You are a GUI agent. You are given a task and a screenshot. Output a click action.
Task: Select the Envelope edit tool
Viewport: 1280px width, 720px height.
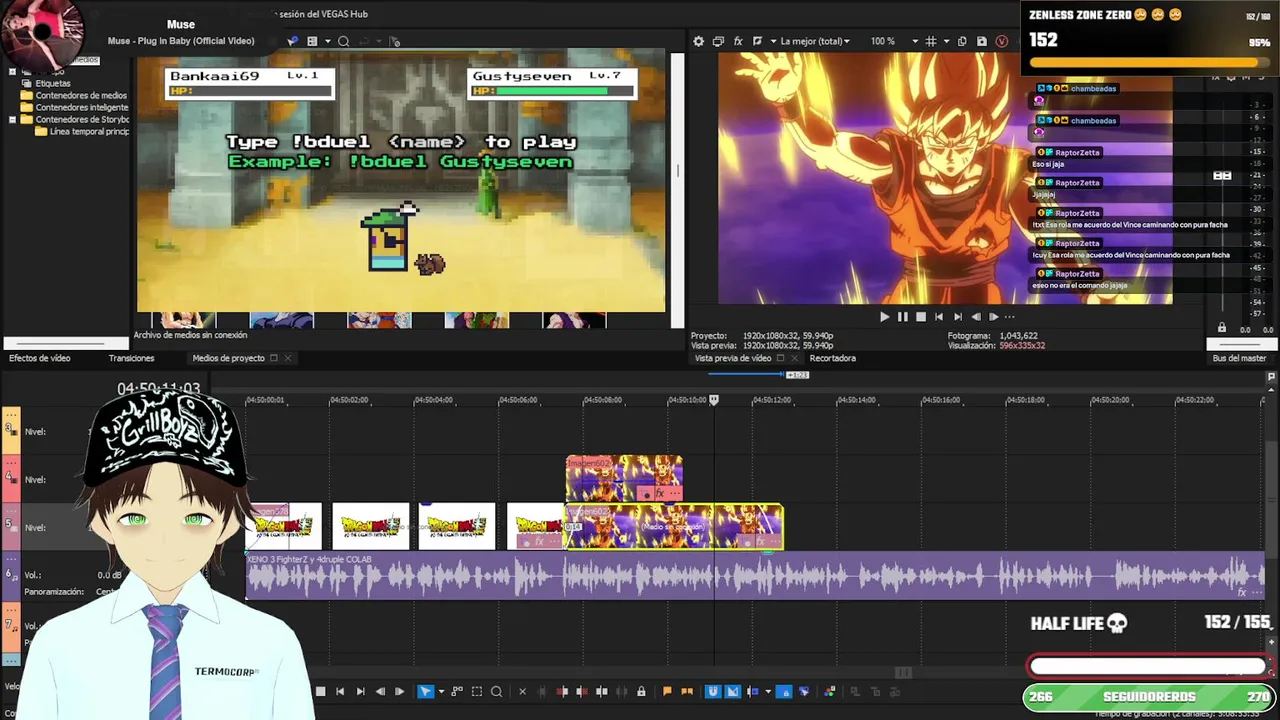[x=457, y=691]
